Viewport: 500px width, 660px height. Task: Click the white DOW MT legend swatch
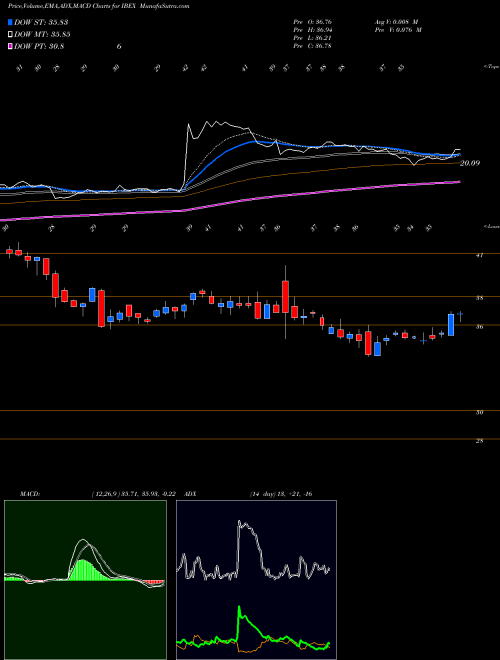10,35
